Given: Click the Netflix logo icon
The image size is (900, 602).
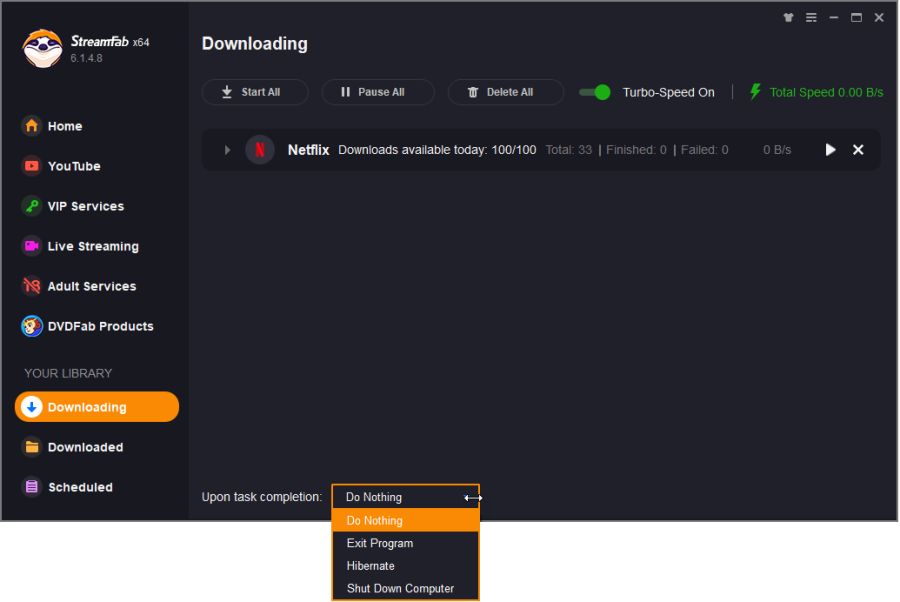Looking at the screenshot, I should click(259, 150).
